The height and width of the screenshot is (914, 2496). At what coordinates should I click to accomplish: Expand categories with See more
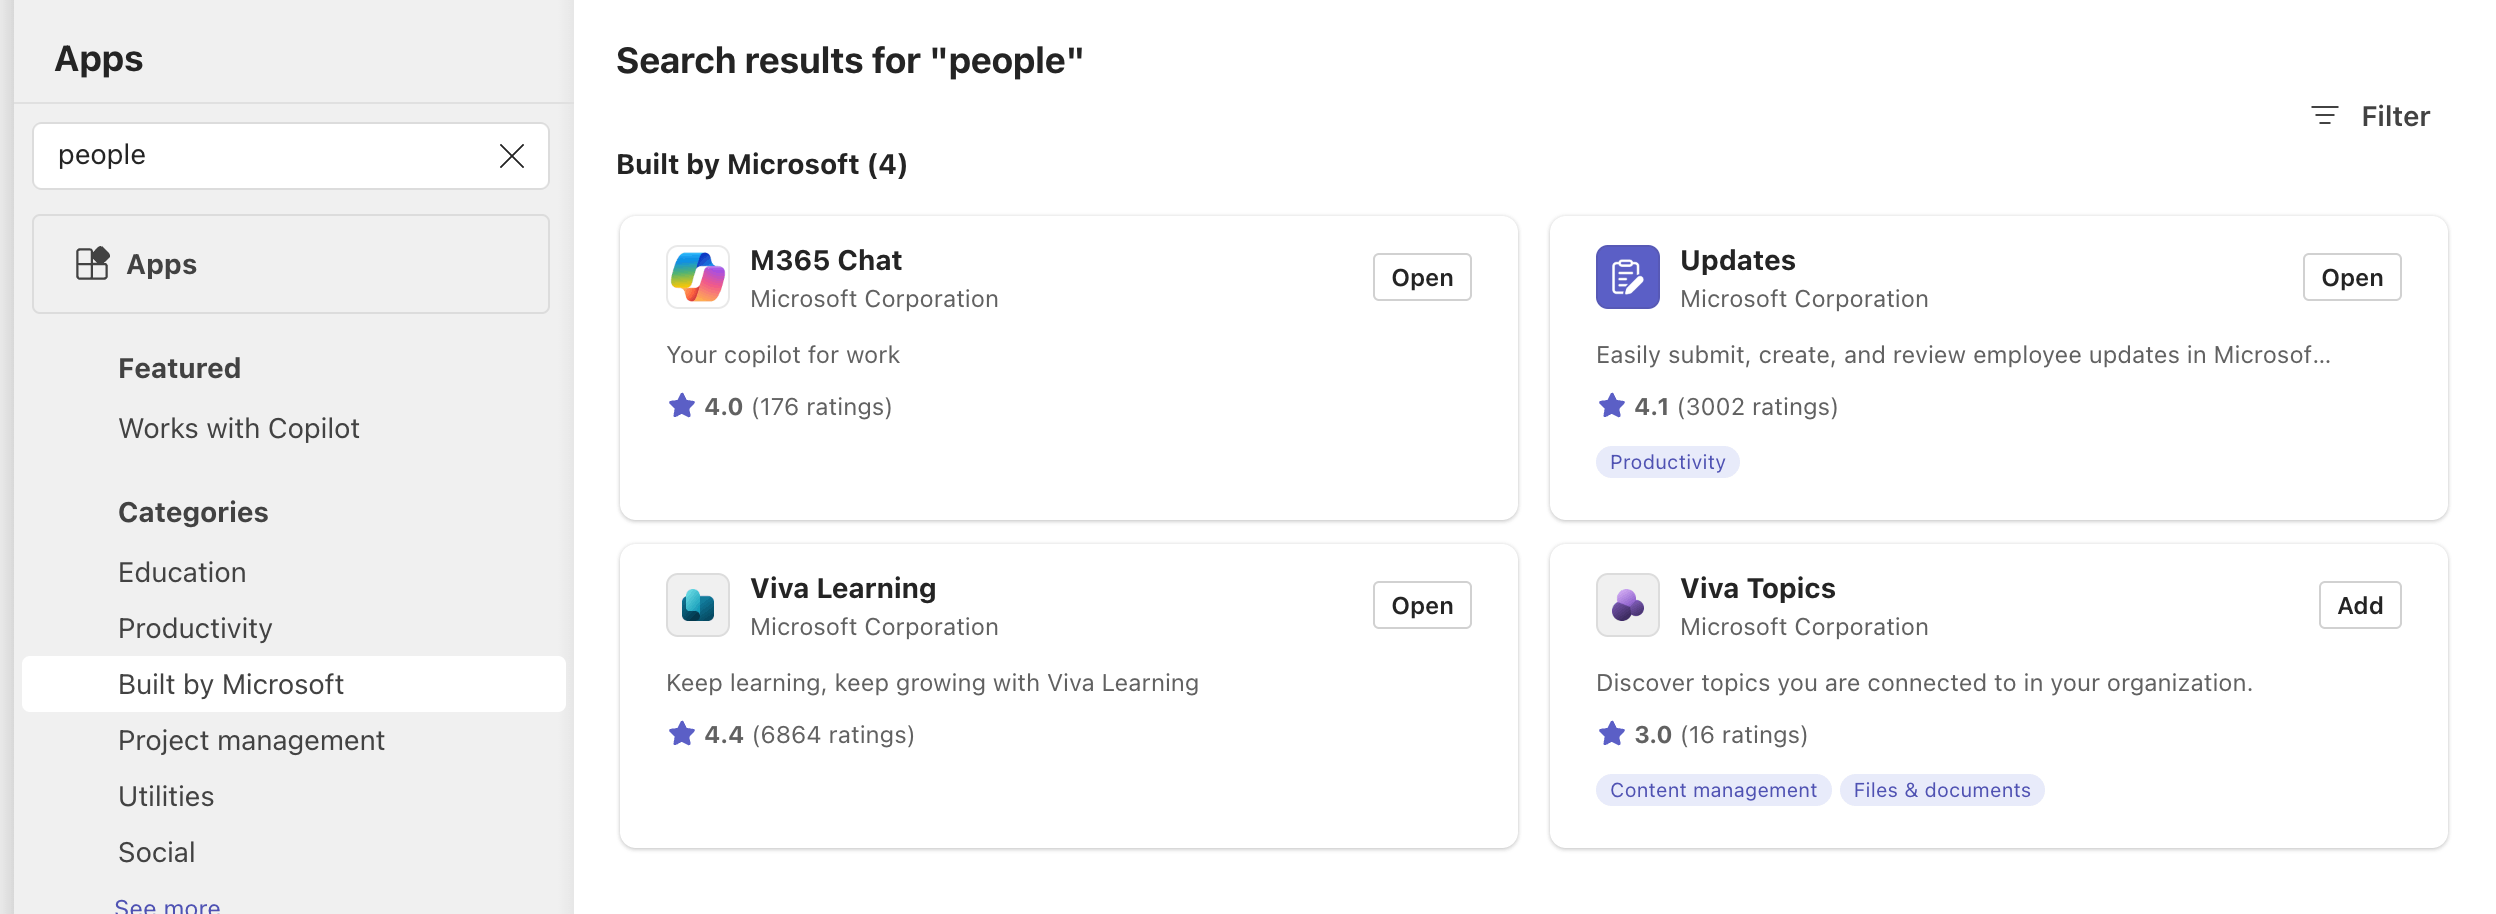pos(167,906)
